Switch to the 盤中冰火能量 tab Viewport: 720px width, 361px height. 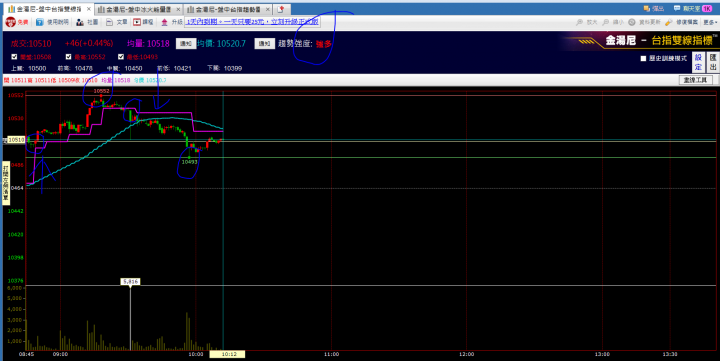[x=139, y=9]
